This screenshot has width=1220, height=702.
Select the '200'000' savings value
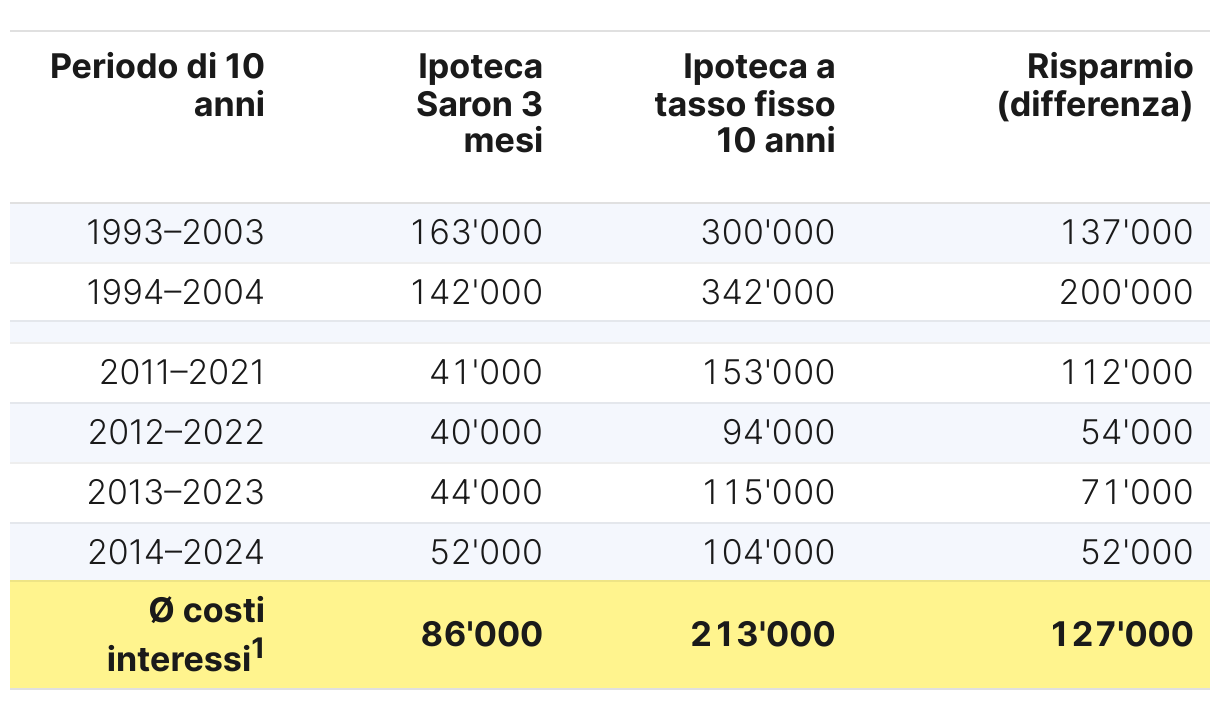[x=1127, y=293]
